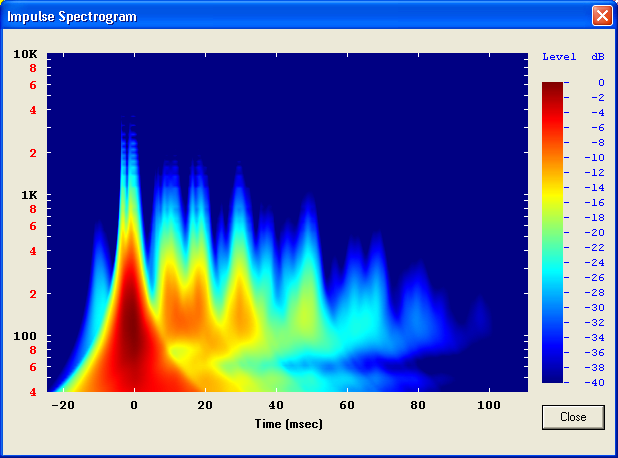This screenshot has height=458, width=618.
Task: Click the 'Time (msec)' axis label
Action: [289, 424]
